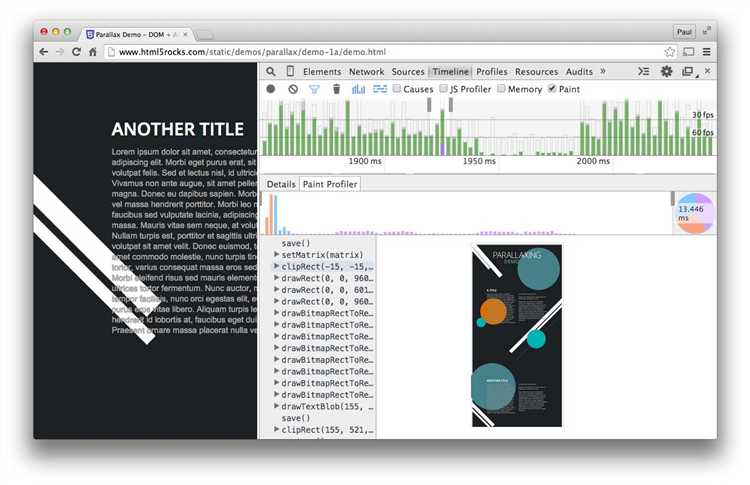Uncheck the Paint checkbox
750x485 pixels.
(x=551, y=89)
